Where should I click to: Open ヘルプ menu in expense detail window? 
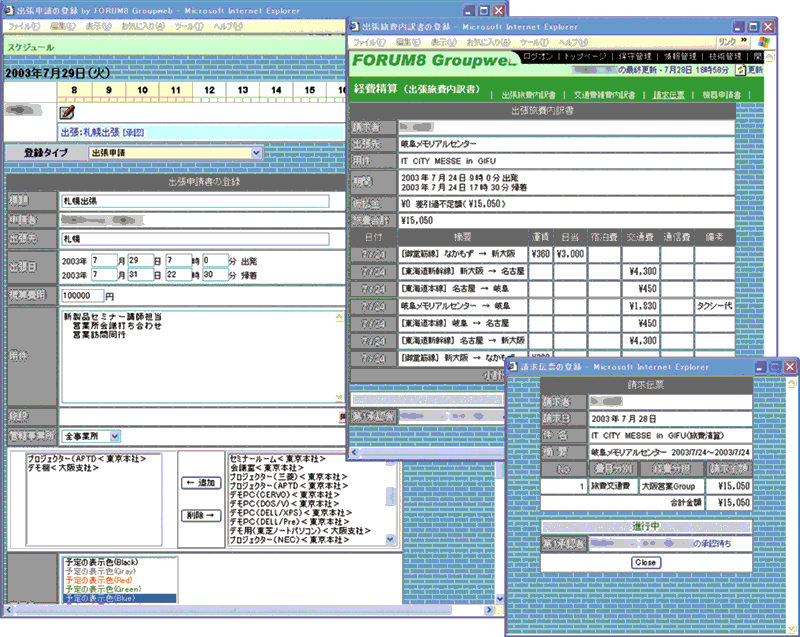[573, 42]
